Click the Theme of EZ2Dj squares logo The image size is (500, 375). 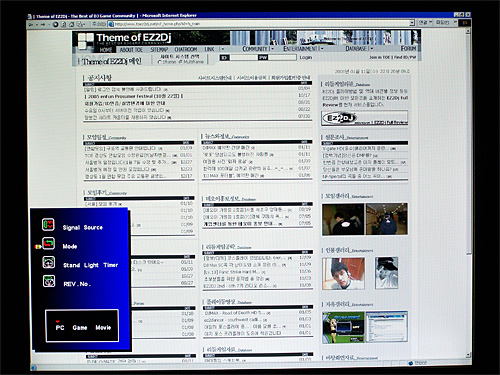(x=86, y=42)
